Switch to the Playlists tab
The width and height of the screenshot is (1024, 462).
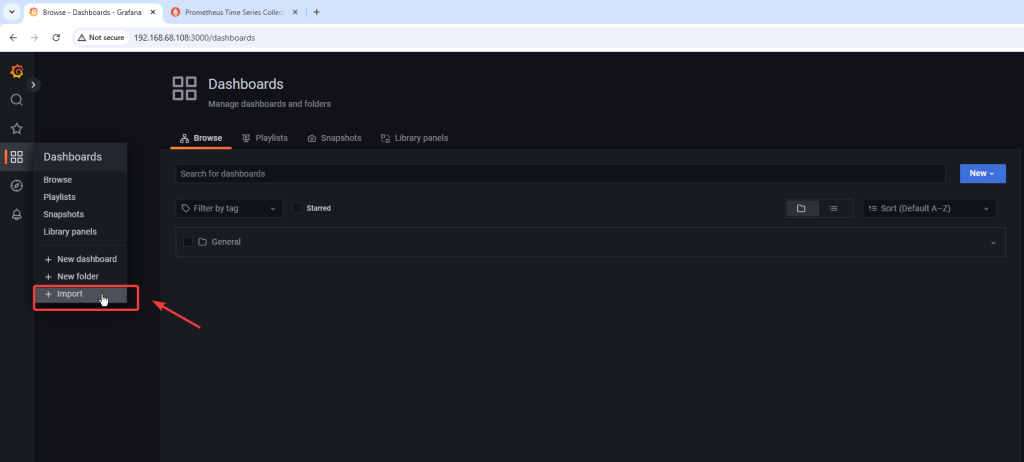point(264,138)
